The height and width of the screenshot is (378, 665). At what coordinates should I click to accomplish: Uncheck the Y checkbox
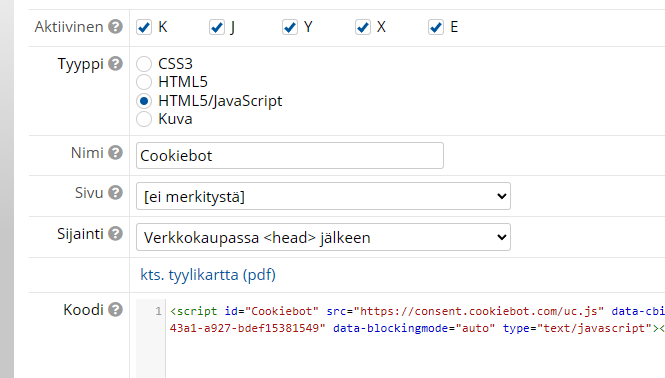(290, 27)
